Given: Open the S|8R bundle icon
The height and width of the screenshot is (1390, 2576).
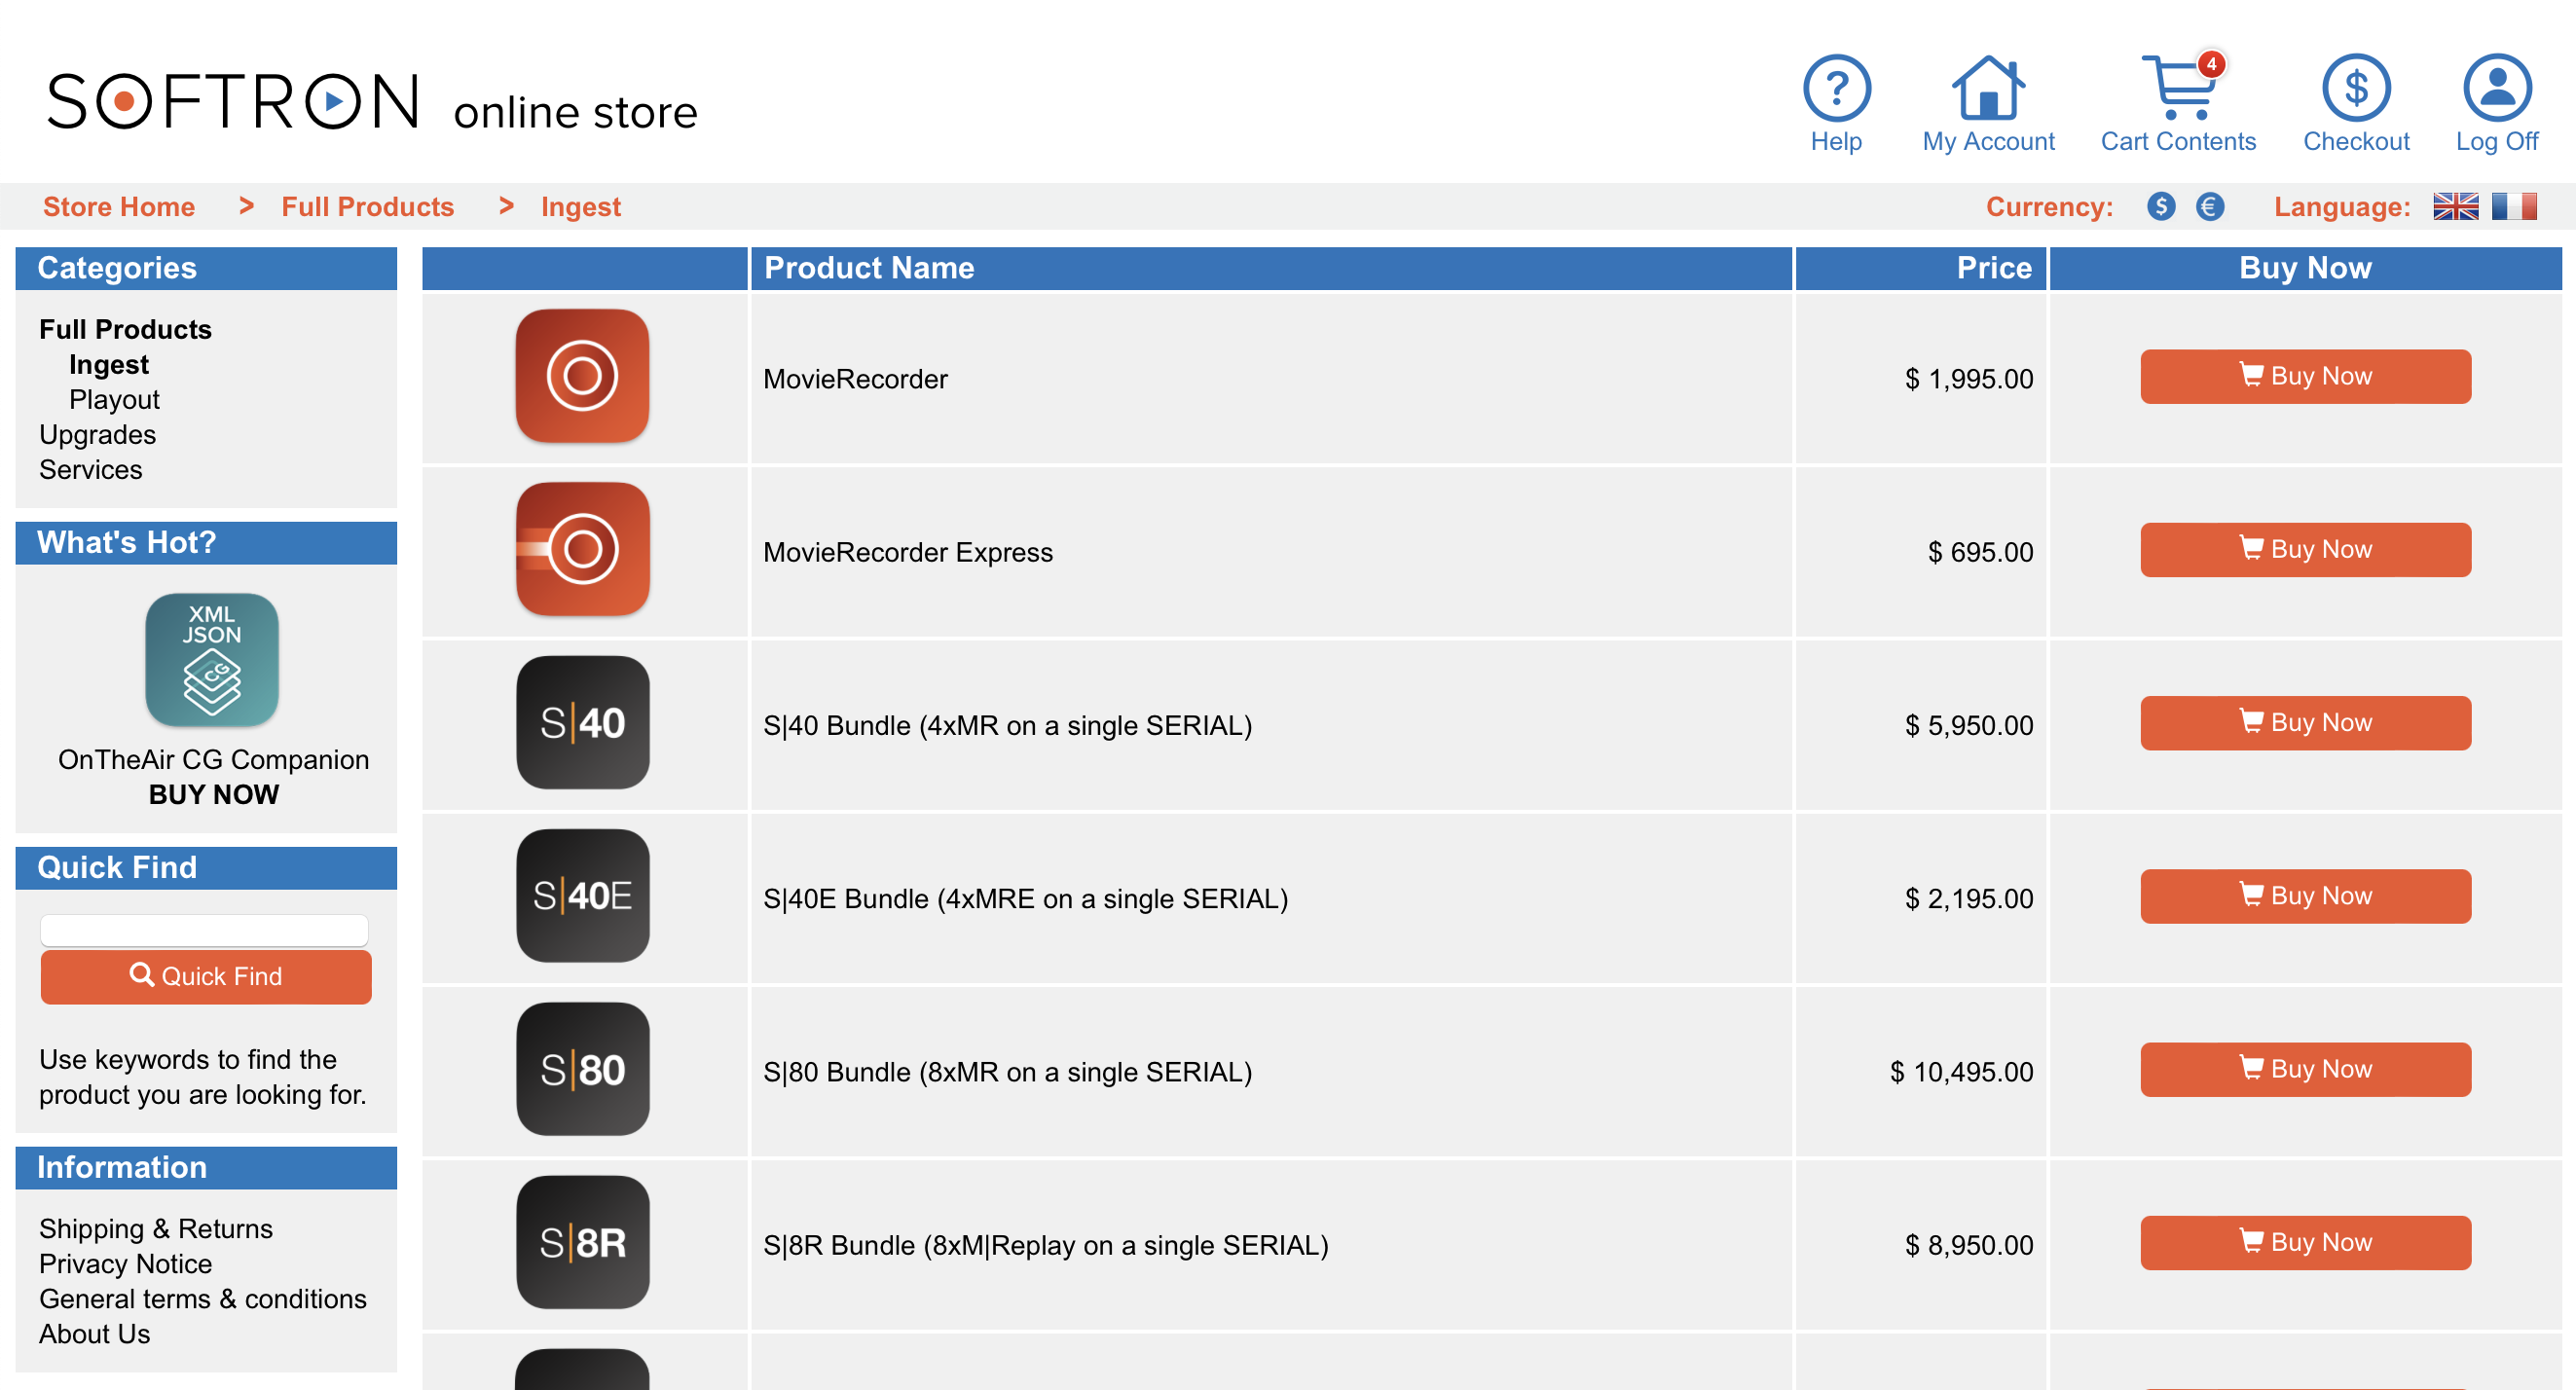Looking at the screenshot, I should [582, 1242].
